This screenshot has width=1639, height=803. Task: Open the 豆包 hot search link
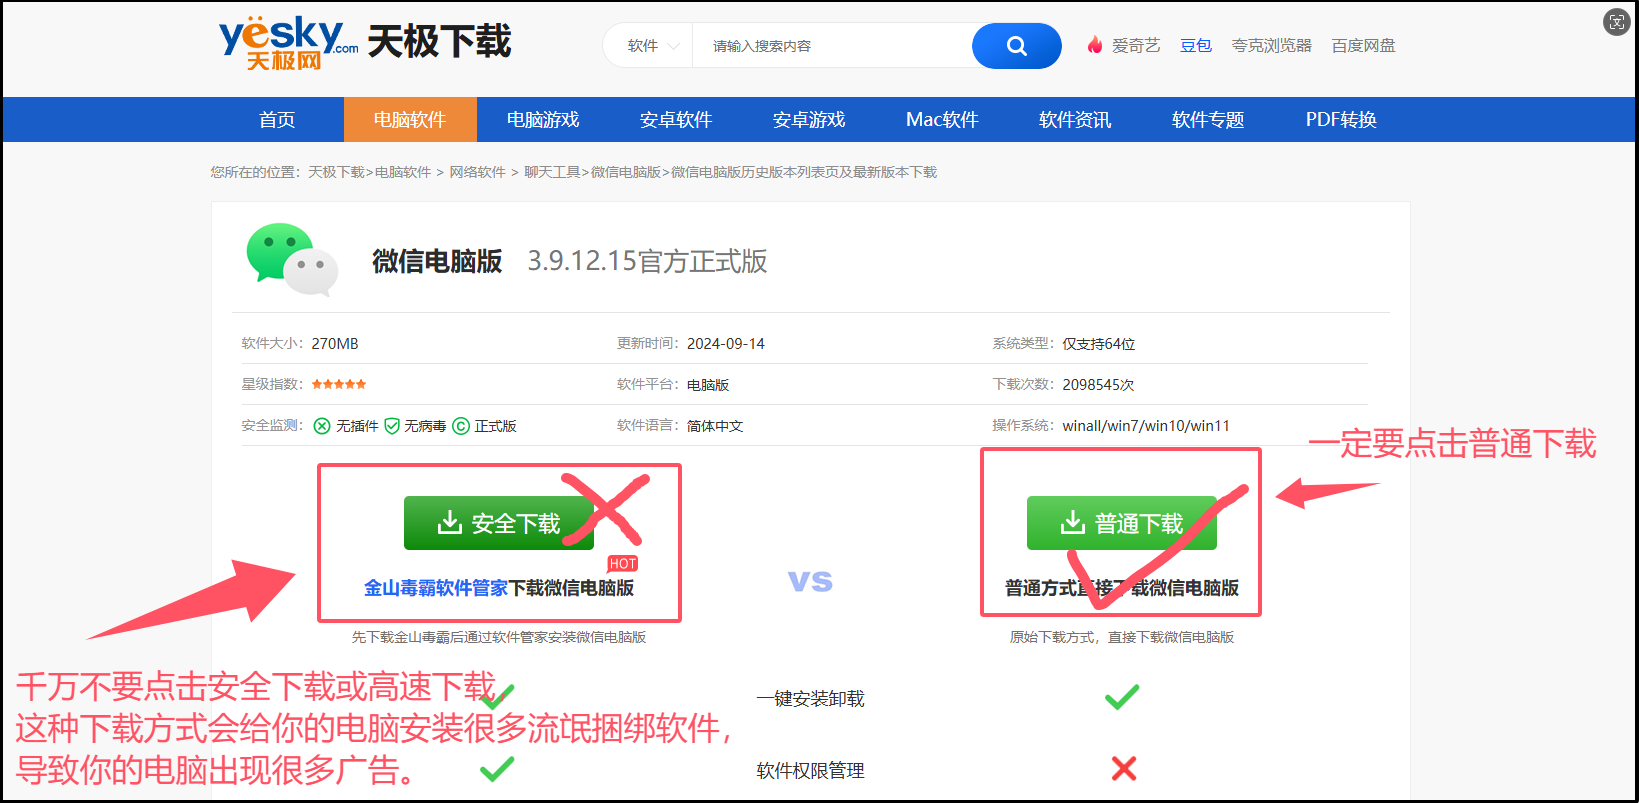click(x=1196, y=45)
